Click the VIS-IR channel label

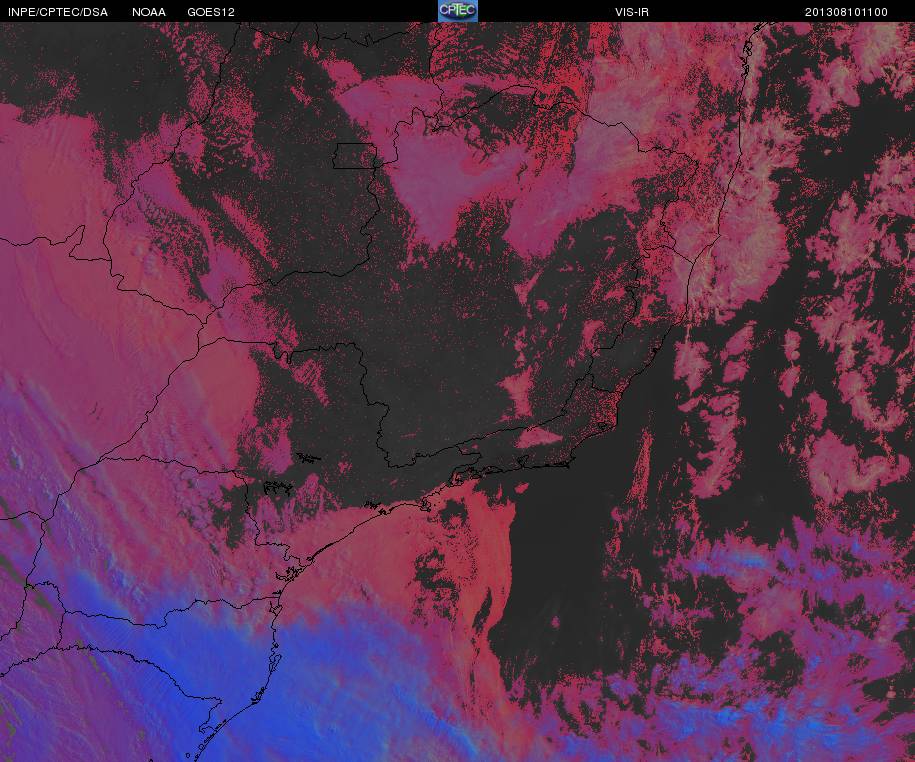point(631,12)
